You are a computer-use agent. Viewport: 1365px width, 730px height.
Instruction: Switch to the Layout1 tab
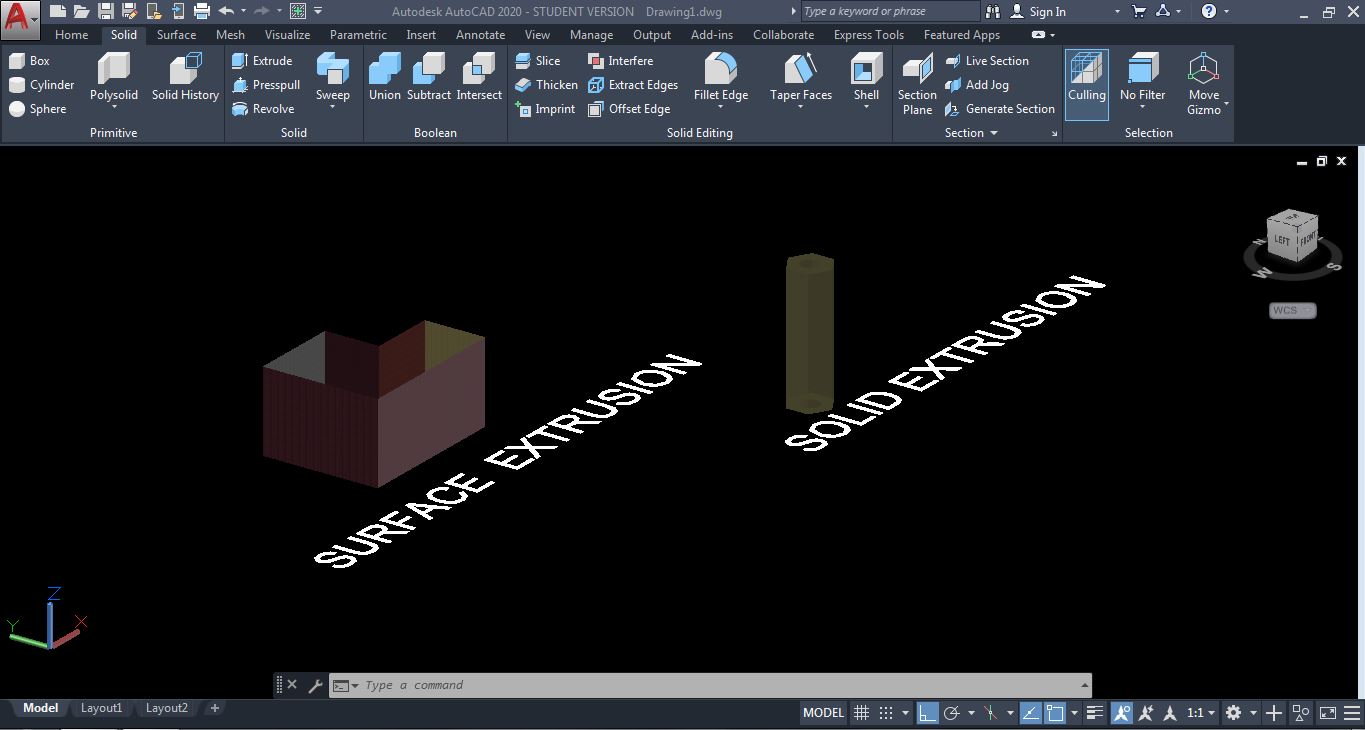pos(101,707)
